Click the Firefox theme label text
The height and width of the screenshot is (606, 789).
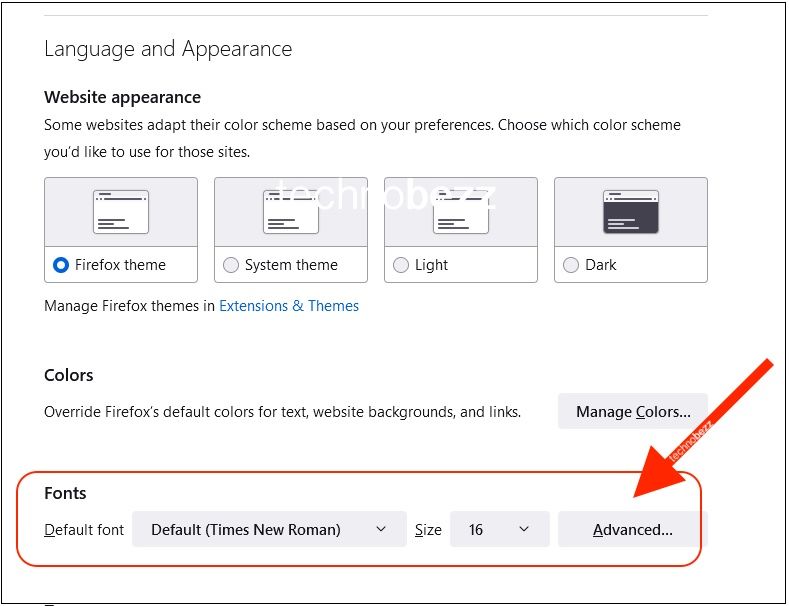(120, 265)
